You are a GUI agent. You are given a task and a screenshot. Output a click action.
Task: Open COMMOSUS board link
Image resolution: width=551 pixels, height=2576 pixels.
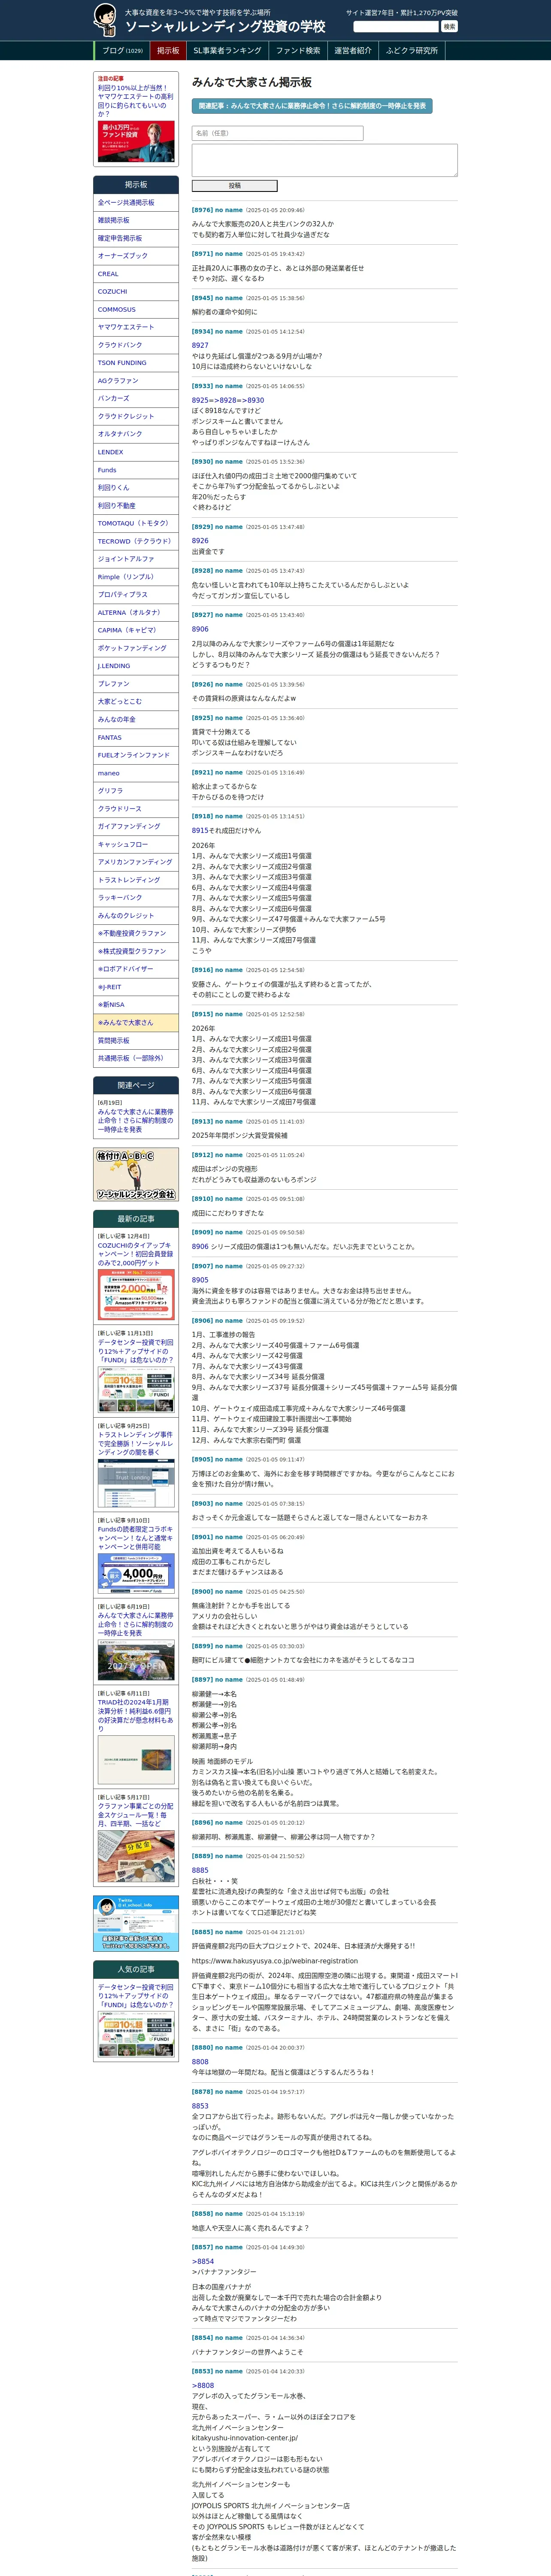point(136,309)
